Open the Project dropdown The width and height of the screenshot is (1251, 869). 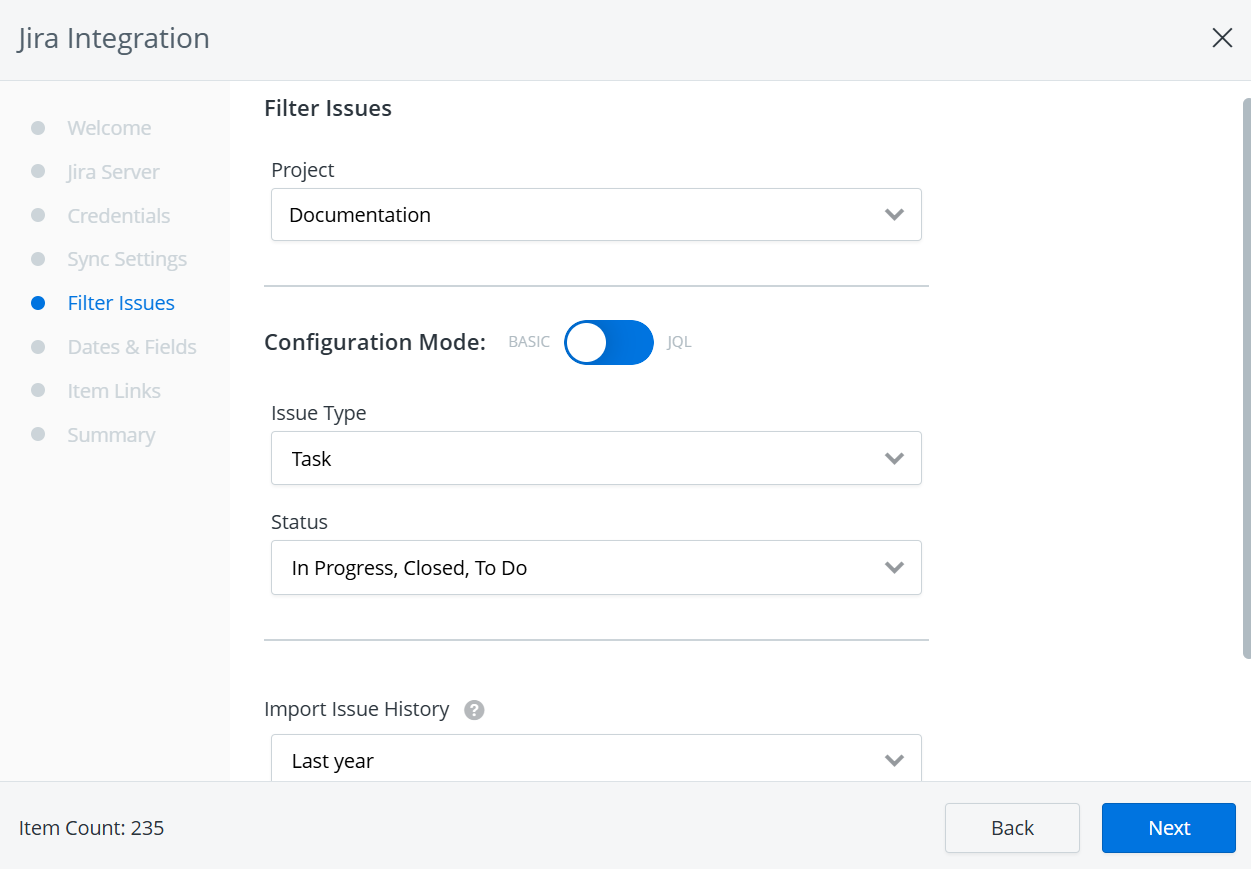(596, 214)
